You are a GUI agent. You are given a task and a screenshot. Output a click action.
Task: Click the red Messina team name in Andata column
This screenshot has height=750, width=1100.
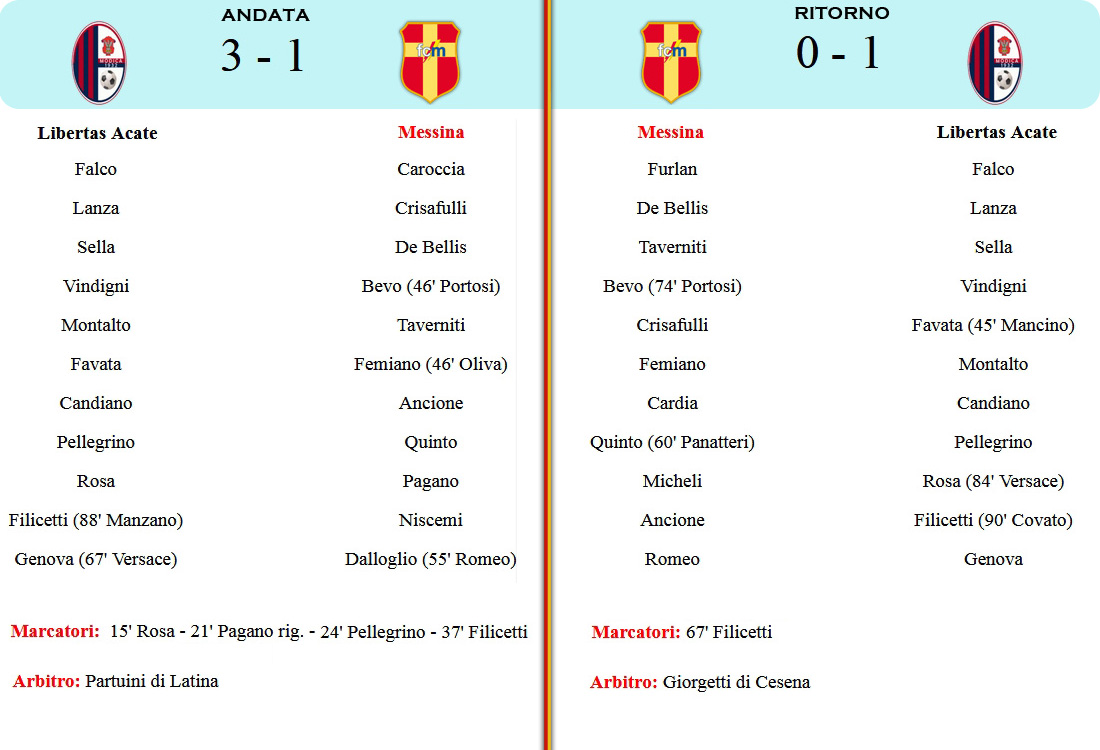(x=431, y=132)
